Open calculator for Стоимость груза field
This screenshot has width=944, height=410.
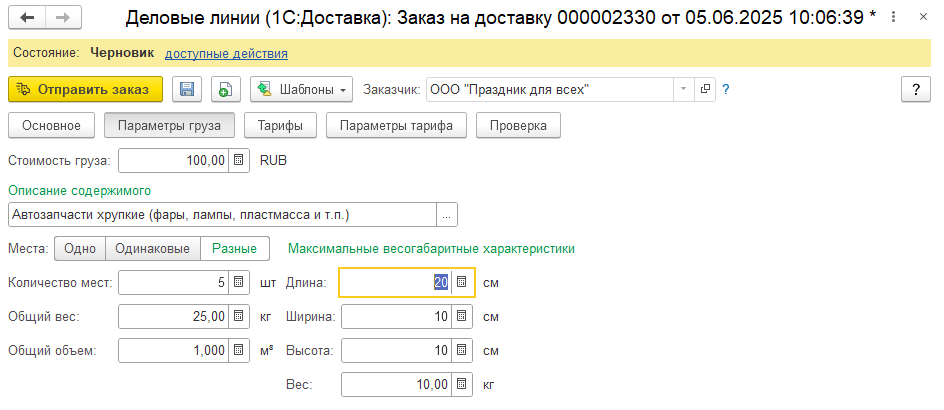tap(239, 159)
